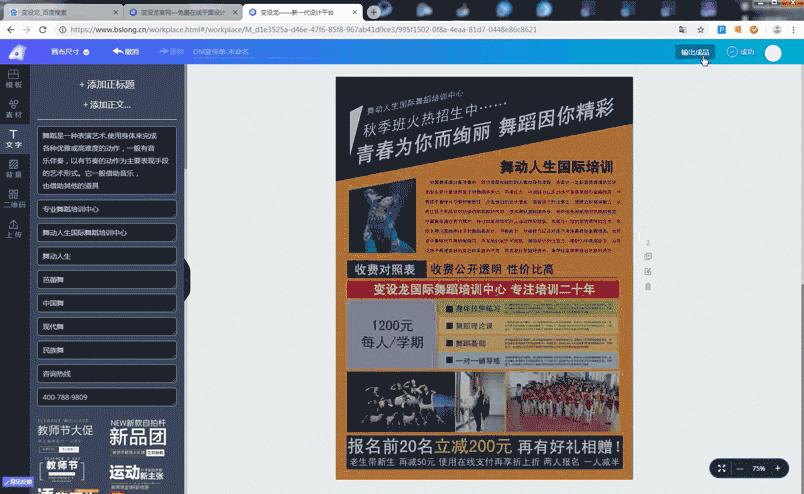The width and height of the screenshot is (804, 494).
Task: Click the 撤销 undo button
Action: 126,52
